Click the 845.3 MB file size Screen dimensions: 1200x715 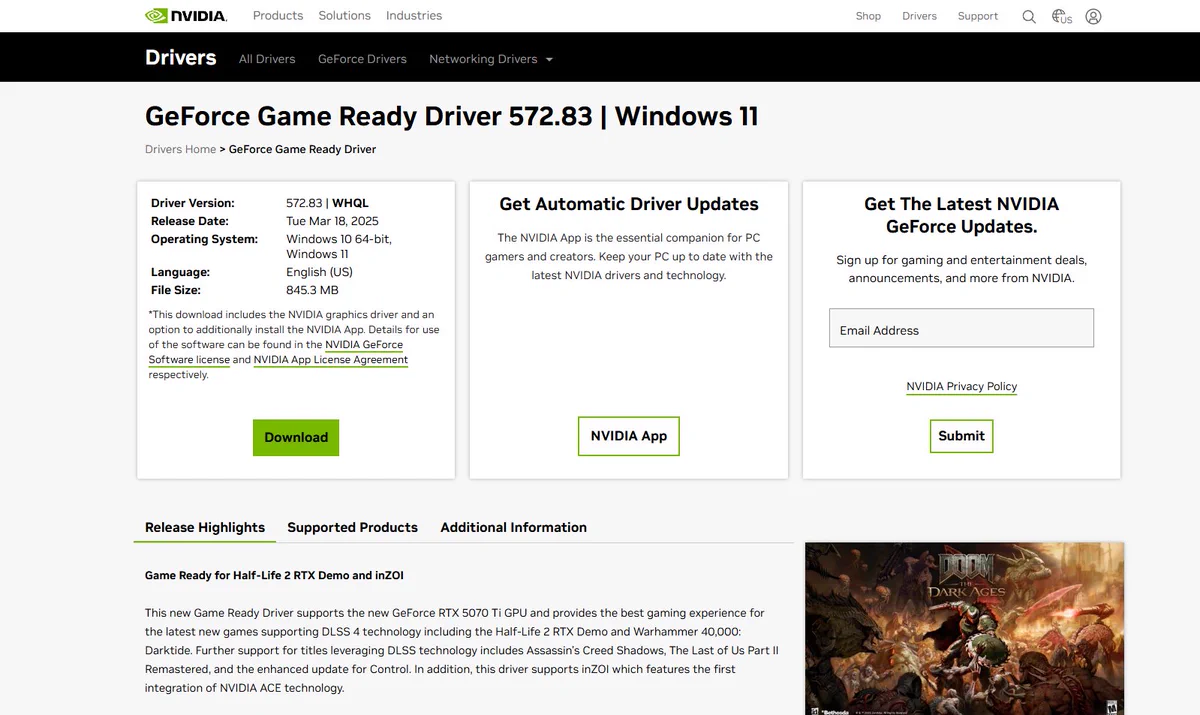pyautogui.click(x=312, y=290)
